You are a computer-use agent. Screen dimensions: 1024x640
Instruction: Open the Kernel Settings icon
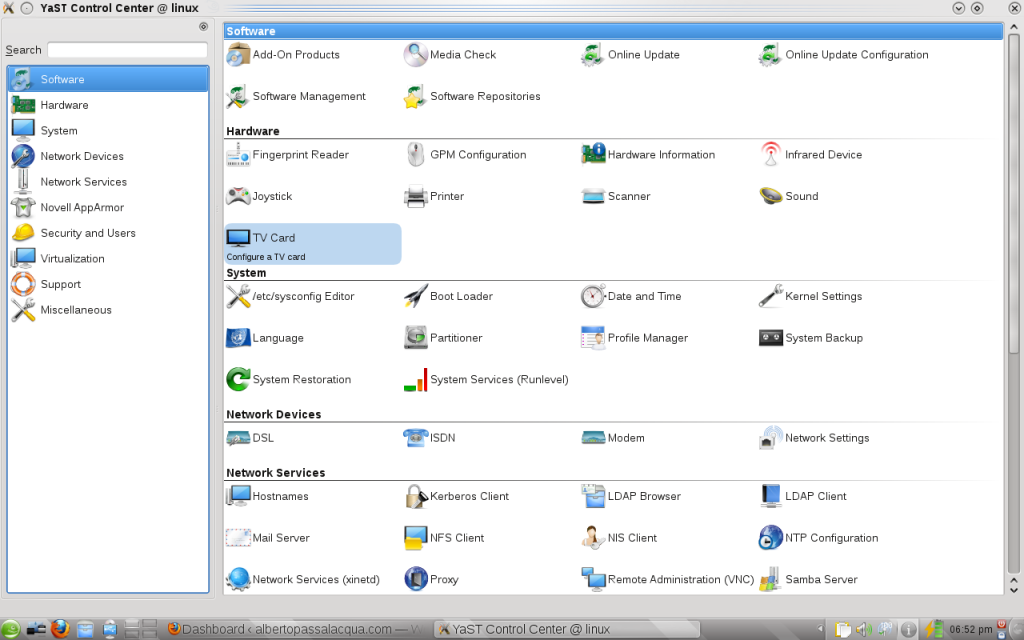771,296
